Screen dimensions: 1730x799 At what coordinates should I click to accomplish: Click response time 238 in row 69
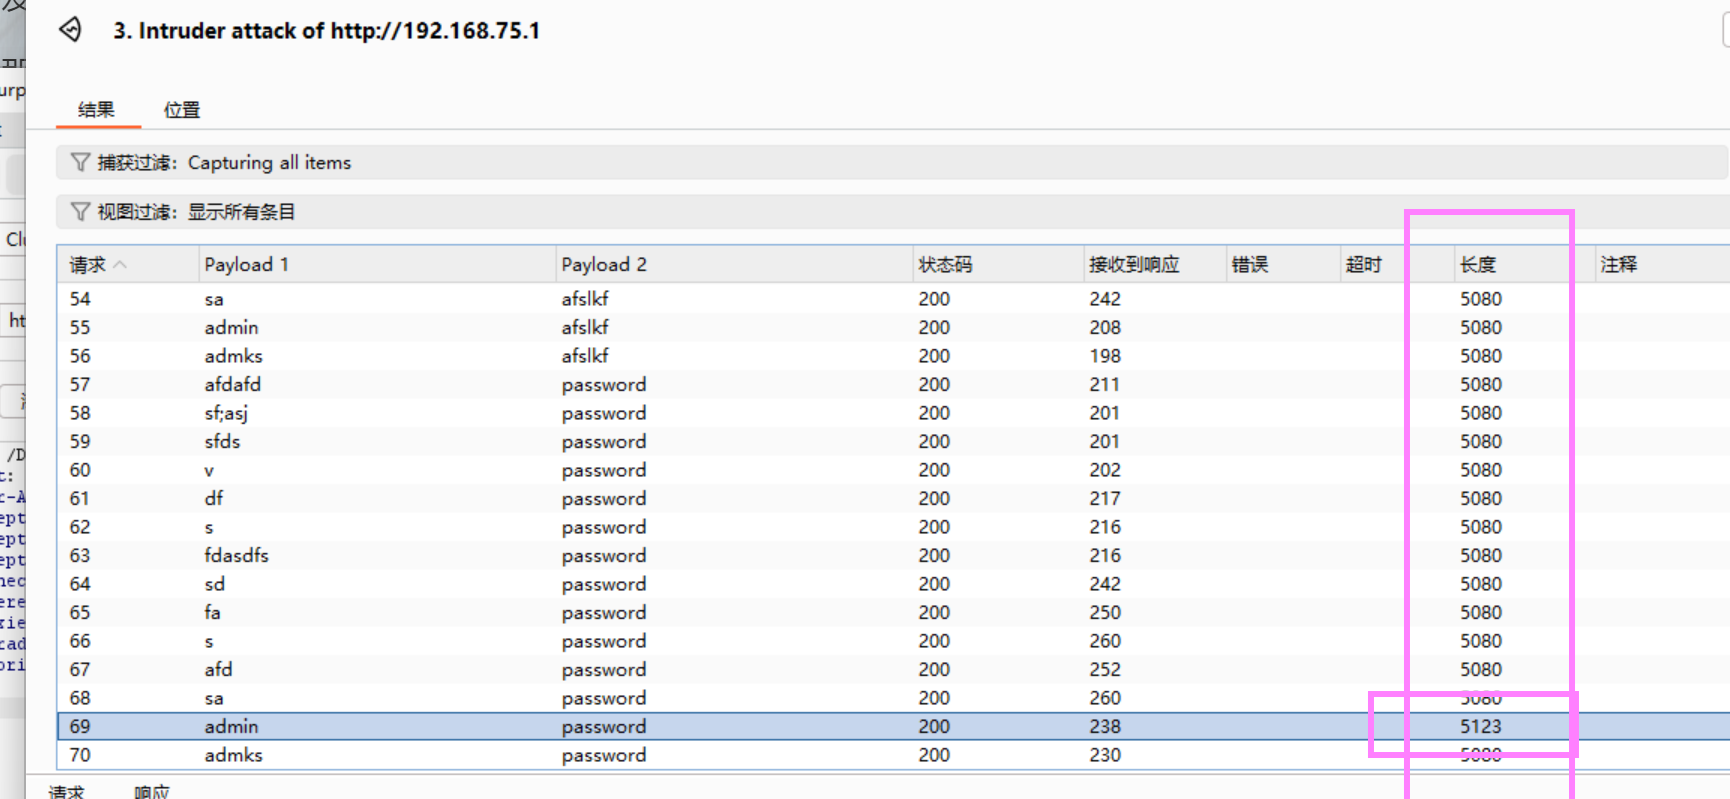tap(1105, 727)
